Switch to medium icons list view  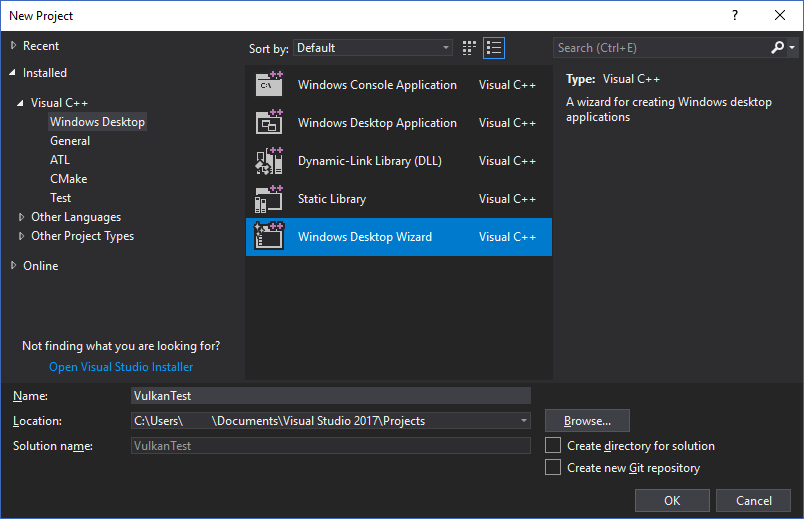(x=494, y=48)
